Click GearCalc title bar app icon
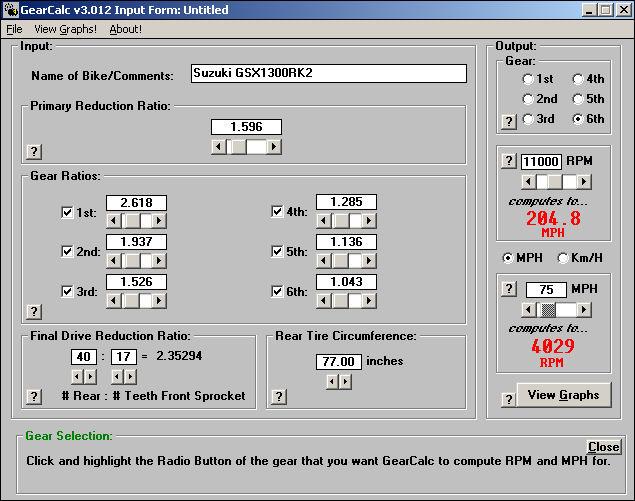Viewport: 635px width, 501px height. point(11,10)
